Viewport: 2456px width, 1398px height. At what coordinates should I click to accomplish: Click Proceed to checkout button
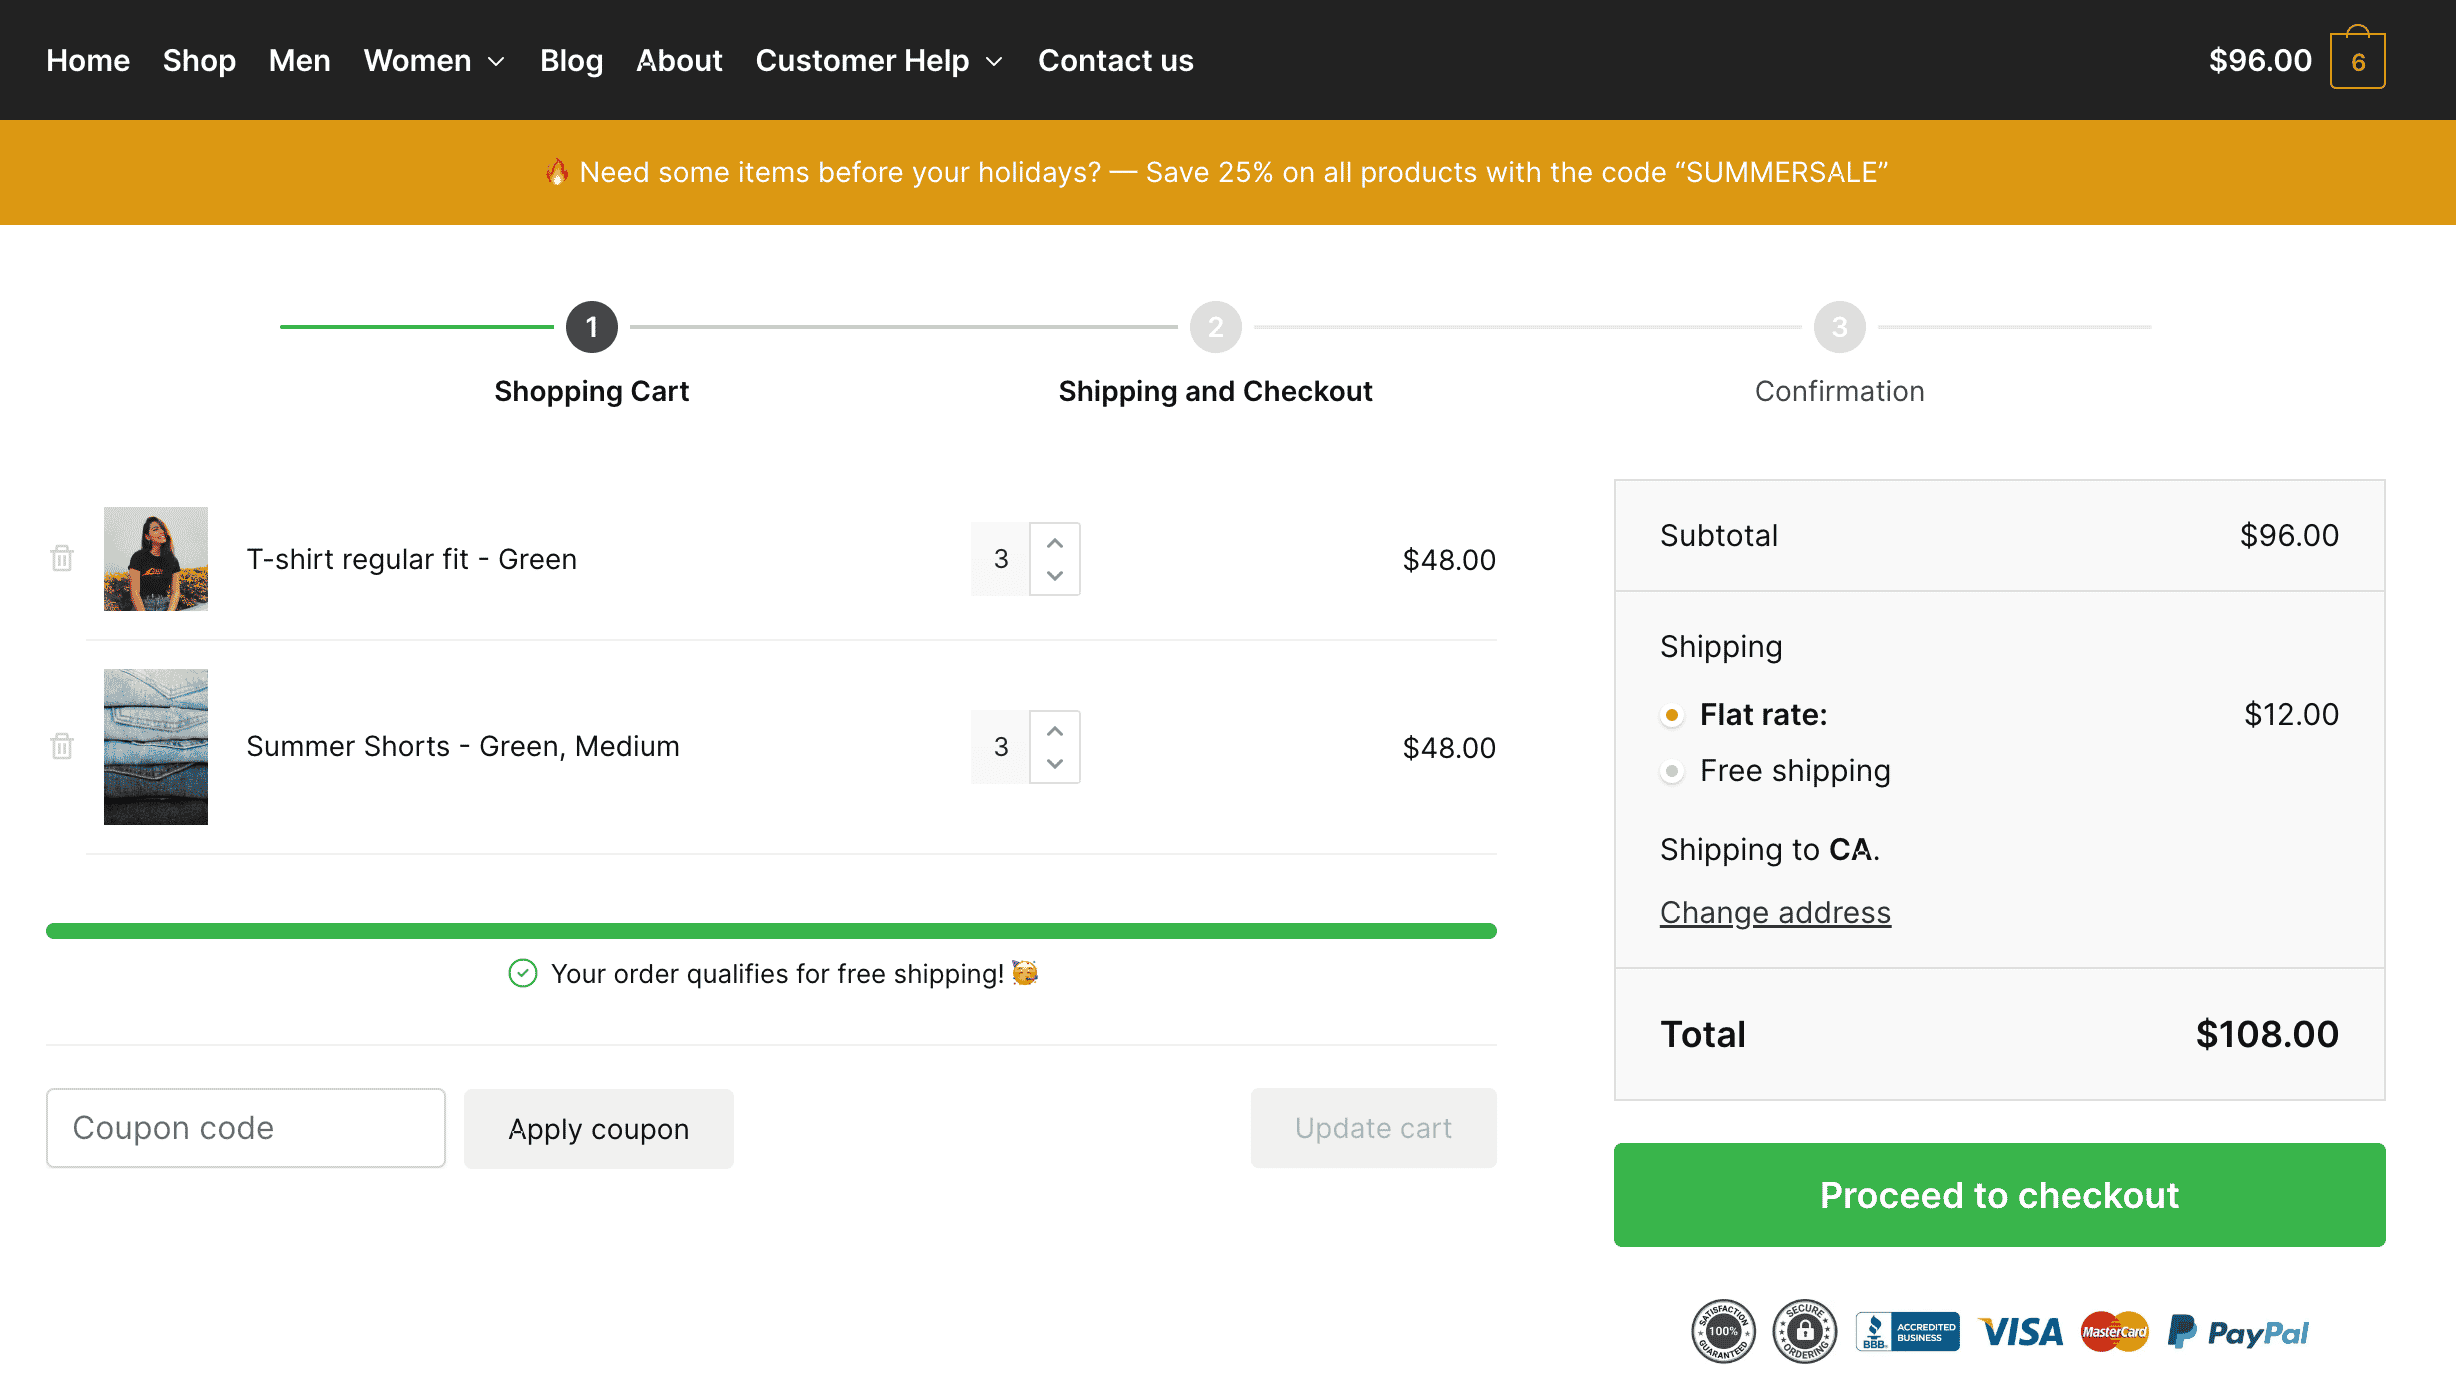[x=1999, y=1195]
